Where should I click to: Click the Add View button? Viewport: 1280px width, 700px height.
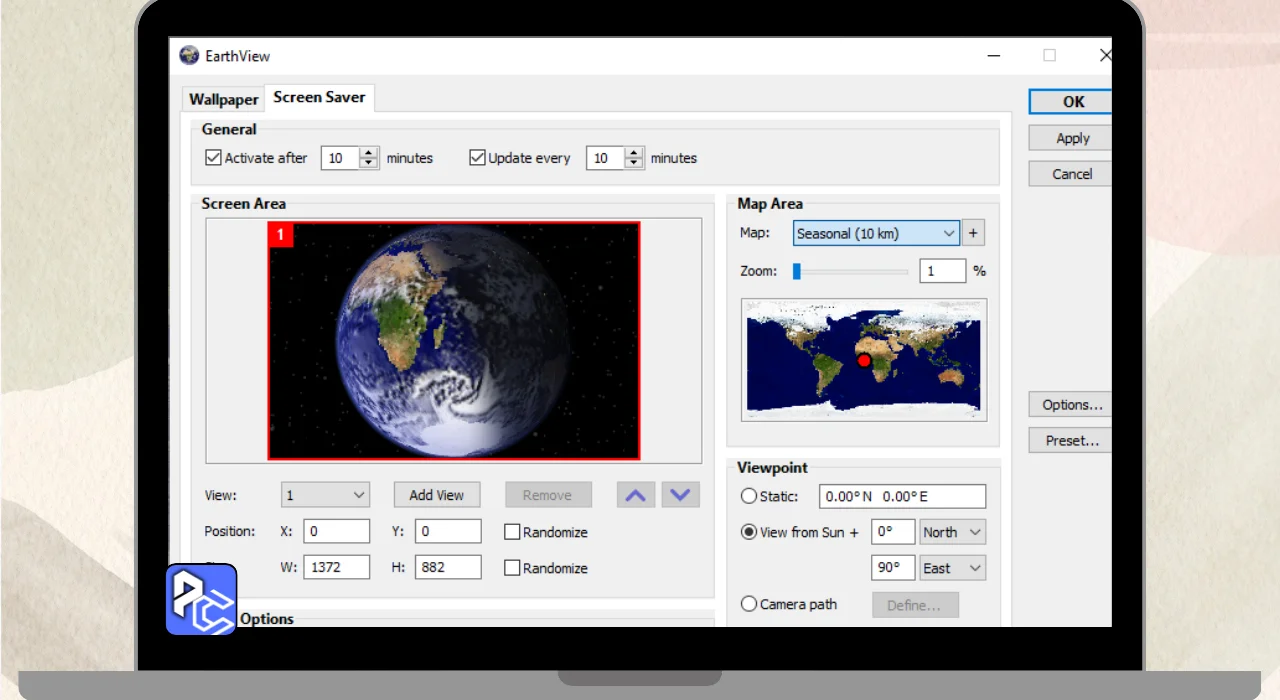click(x=436, y=495)
